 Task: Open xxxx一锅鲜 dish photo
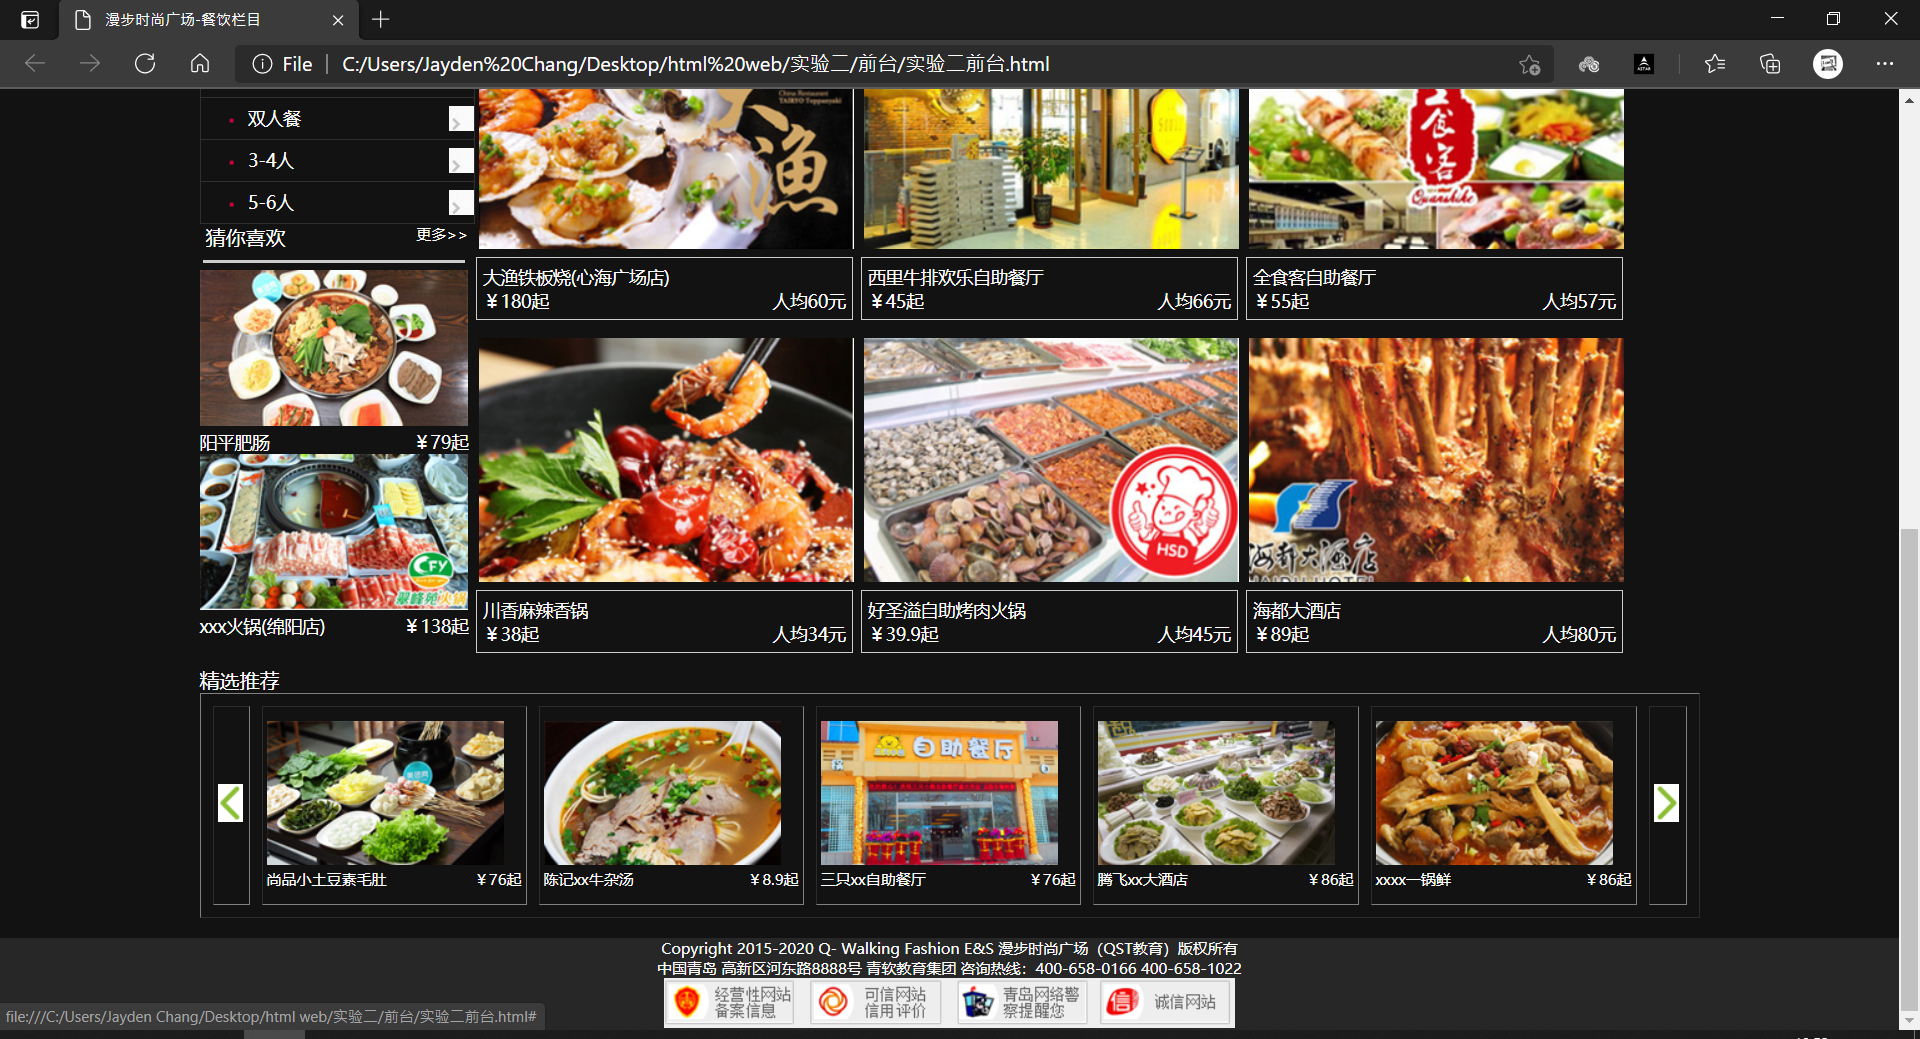(x=1495, y=793)
